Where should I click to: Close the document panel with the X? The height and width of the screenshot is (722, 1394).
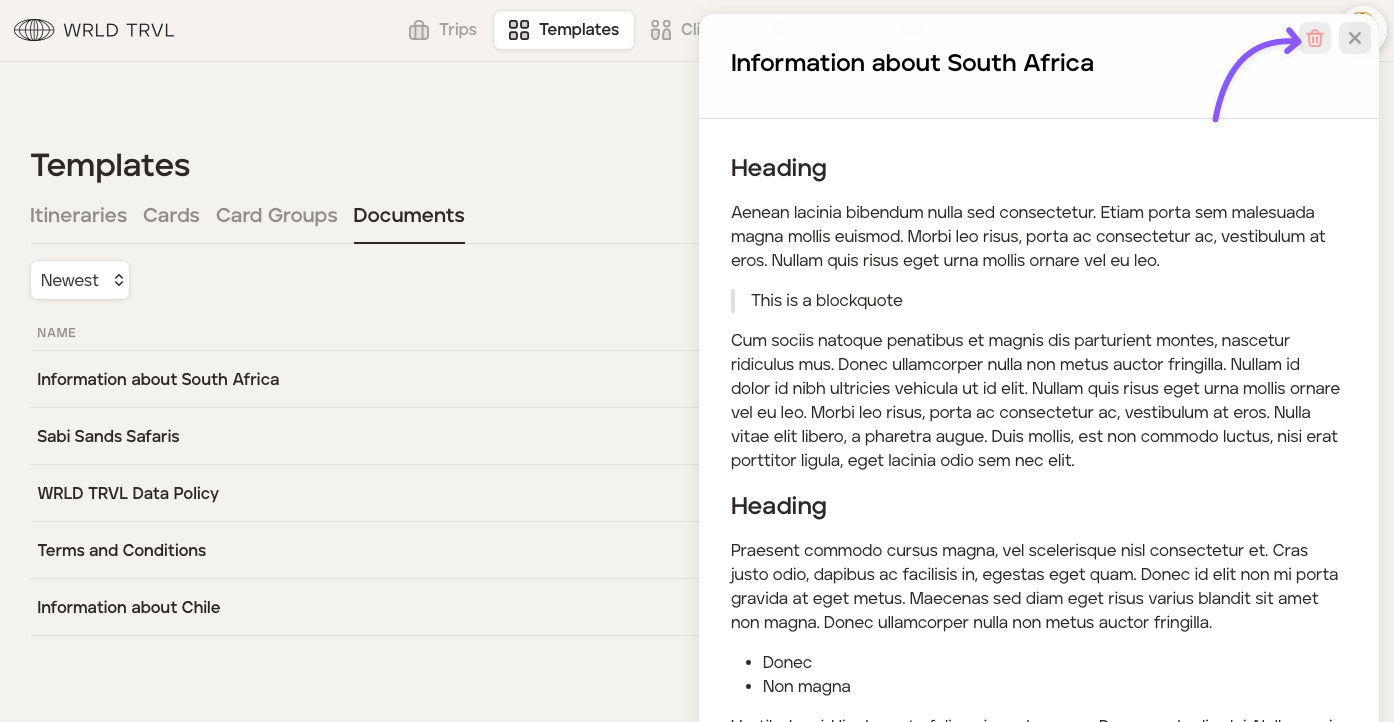1355,38
